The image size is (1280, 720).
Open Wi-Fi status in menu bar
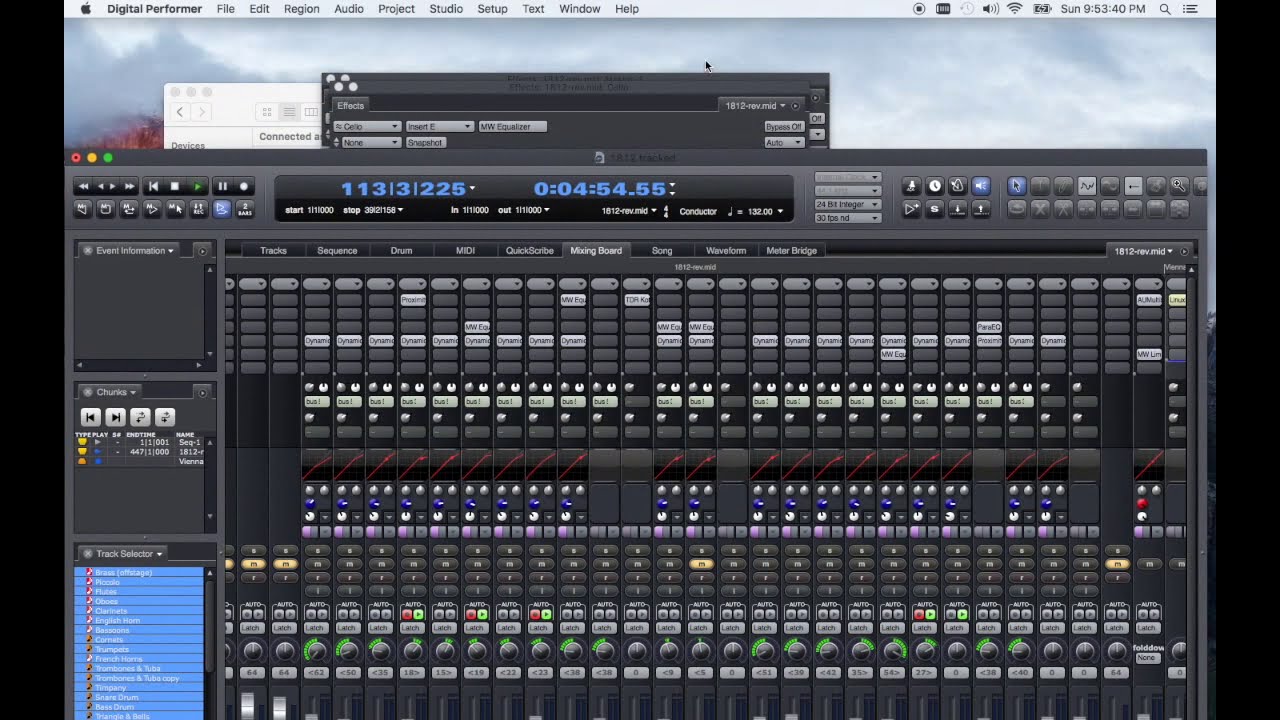tap(1014, 9)
